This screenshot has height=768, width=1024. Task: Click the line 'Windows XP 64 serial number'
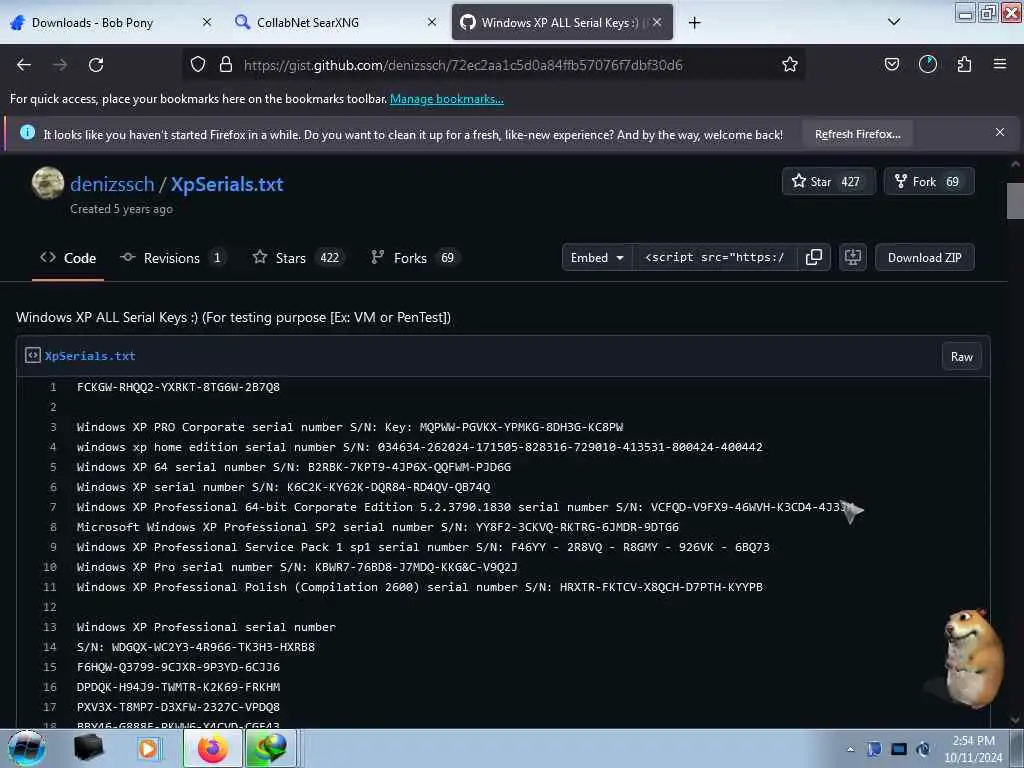click(x=294, y=467)
